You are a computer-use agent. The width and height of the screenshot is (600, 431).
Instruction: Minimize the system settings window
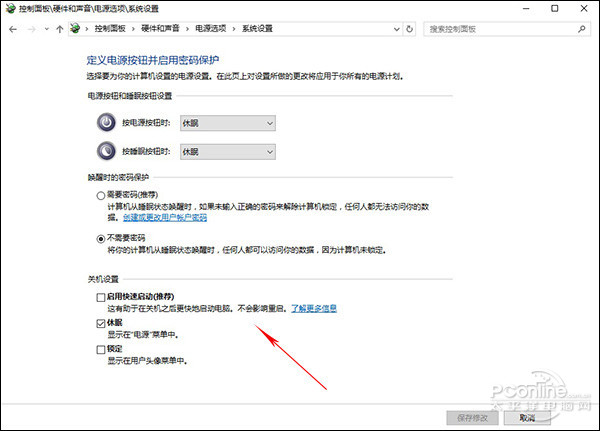526,8
